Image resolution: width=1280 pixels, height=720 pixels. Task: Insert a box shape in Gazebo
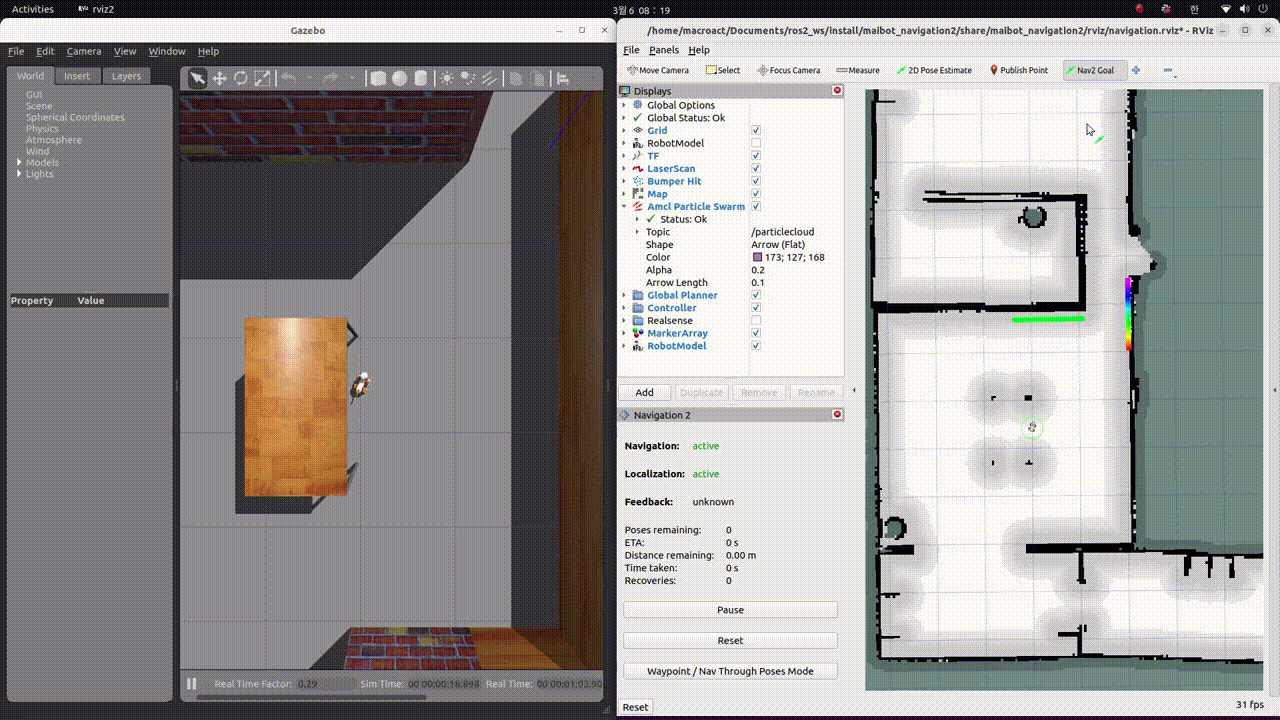[378, 78]
